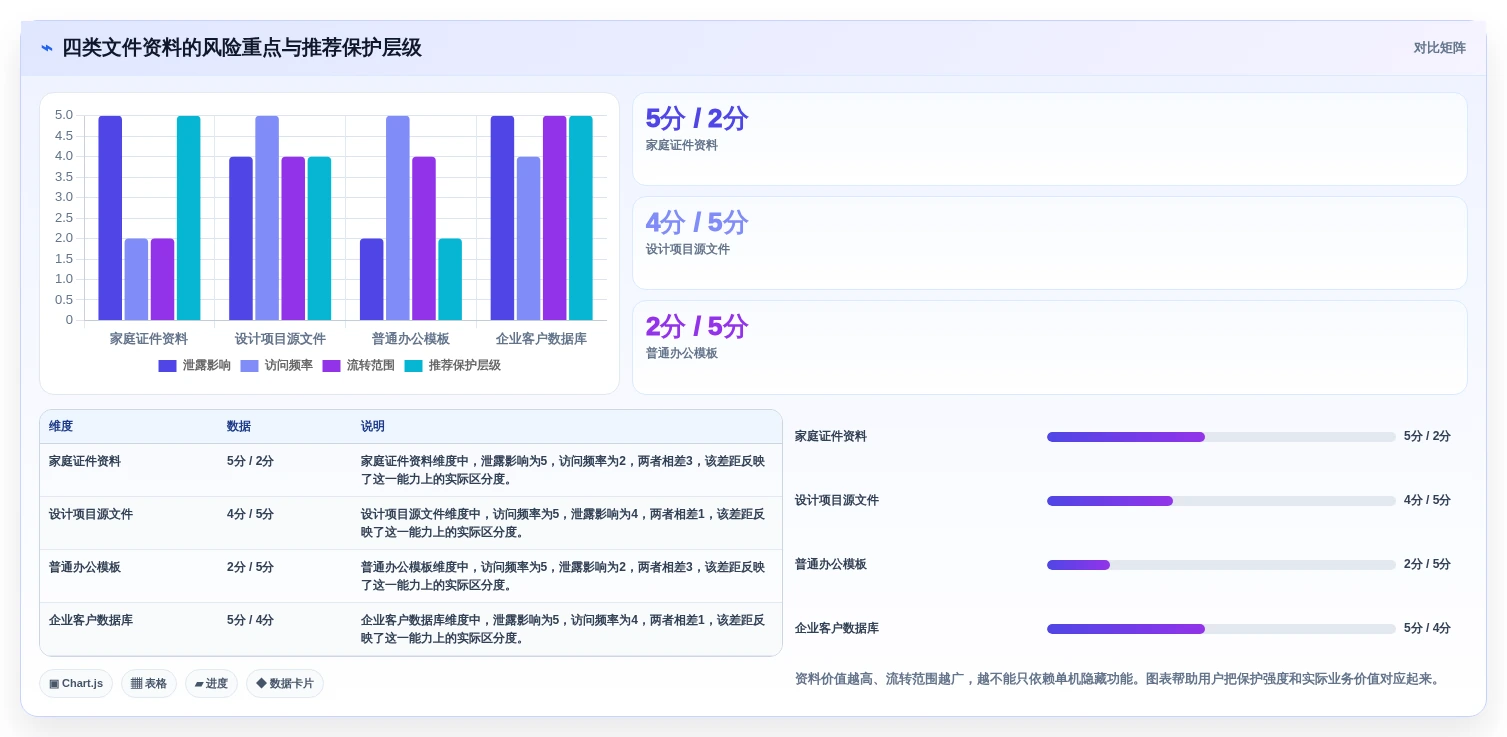The width and height of the screenshot is (1507, 737).
Task: Click 企业客户数据库 chart axis label
Action: point(541,339)
